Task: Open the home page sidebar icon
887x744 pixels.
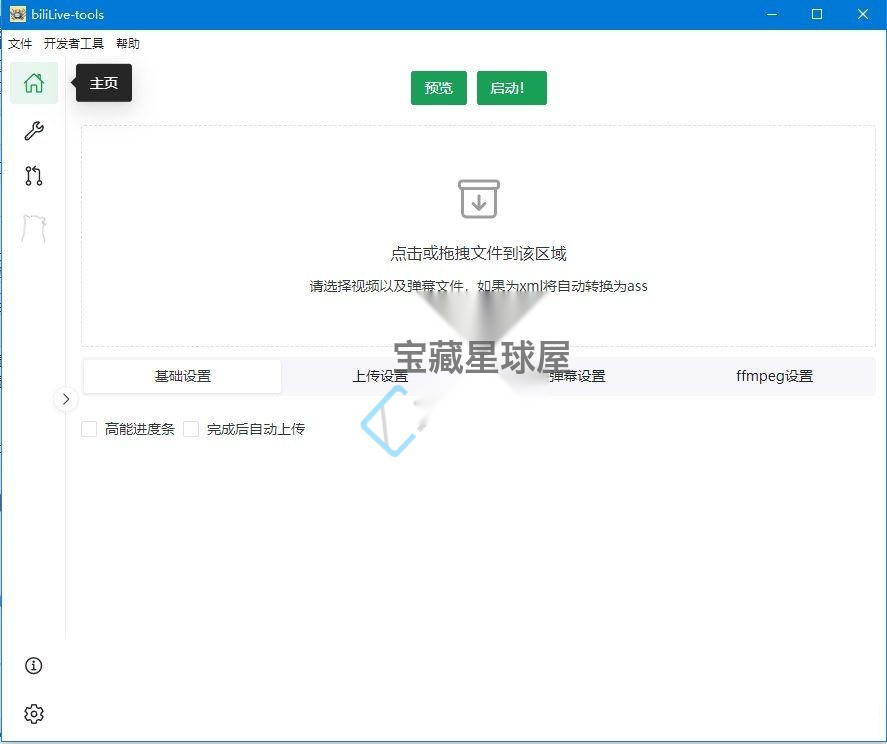Action: tap(34, 83)
